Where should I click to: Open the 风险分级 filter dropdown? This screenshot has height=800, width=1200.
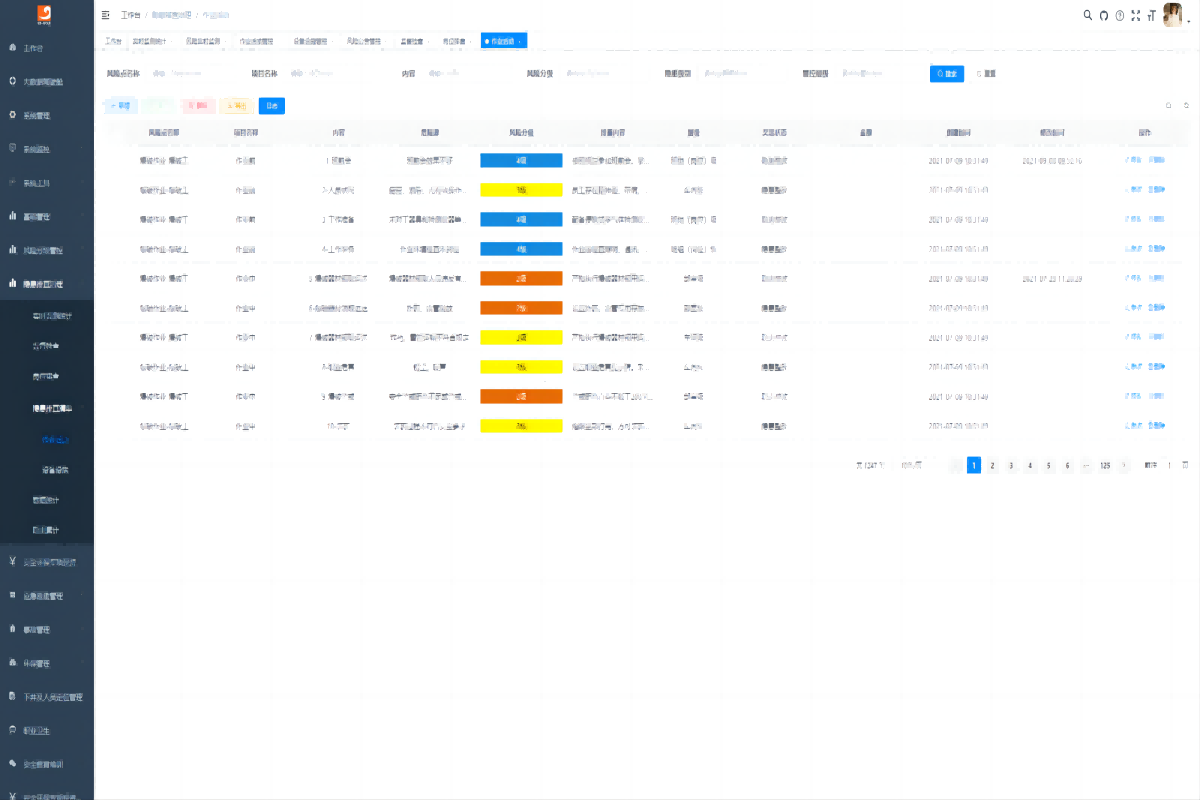600,73
